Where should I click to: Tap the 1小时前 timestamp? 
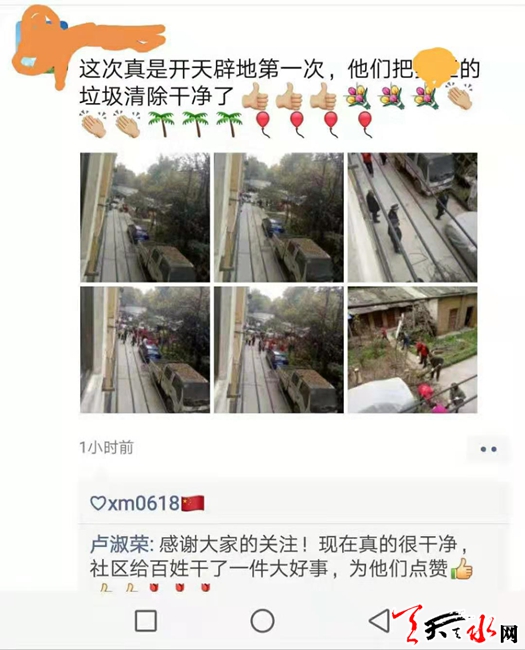point(107,448)
